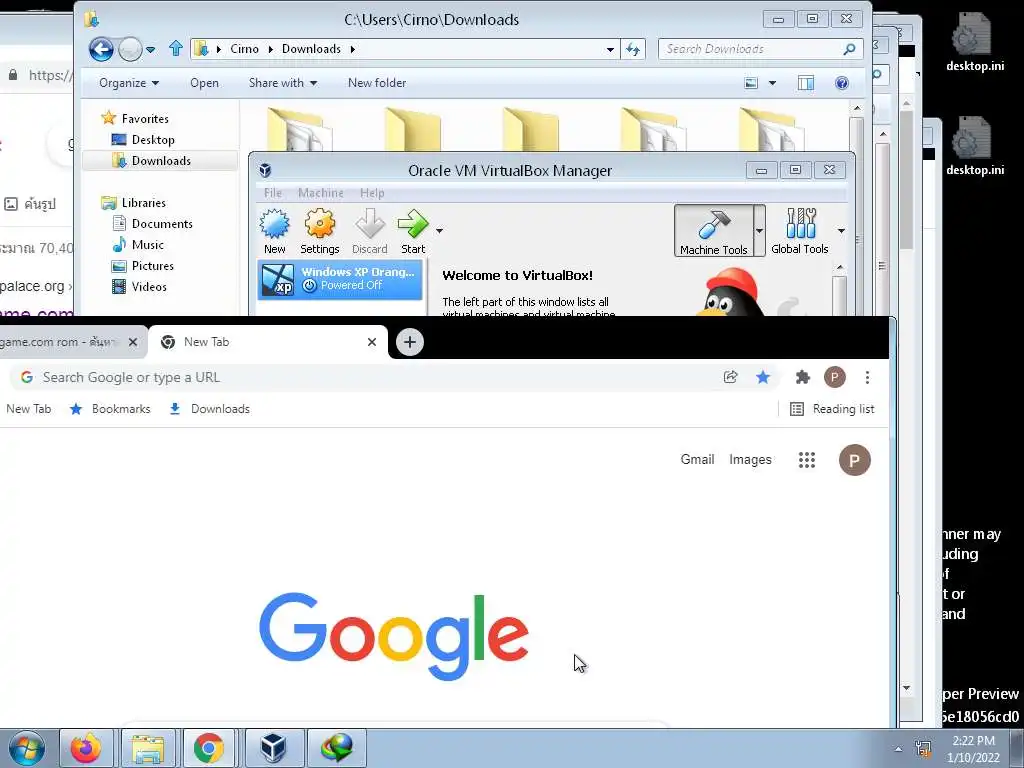The image size is (1024, 768).
Task: Open Machine Tools dropdown arrow
Action: (x=759, y=231)
